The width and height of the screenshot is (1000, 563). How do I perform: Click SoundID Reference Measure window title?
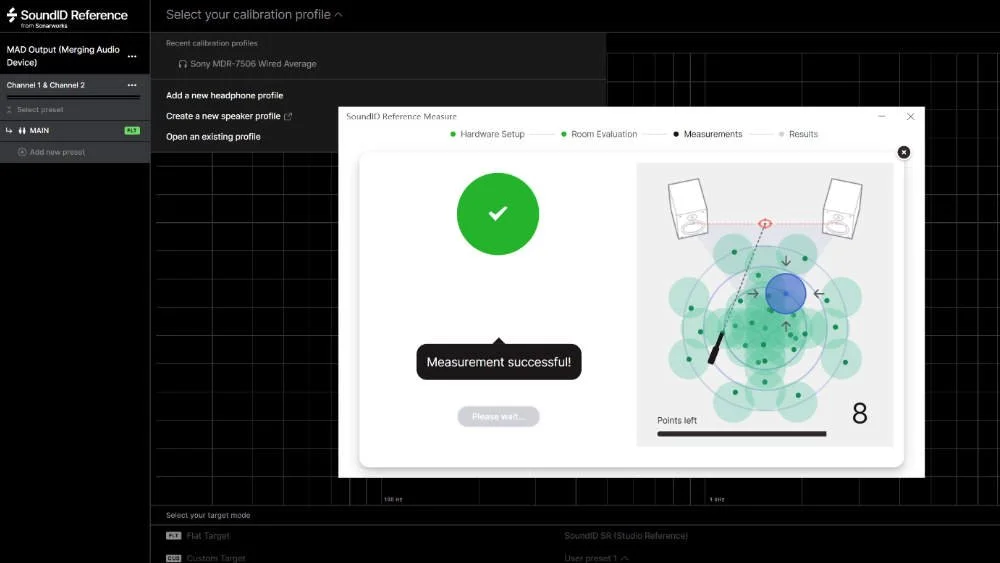point(401,117)
